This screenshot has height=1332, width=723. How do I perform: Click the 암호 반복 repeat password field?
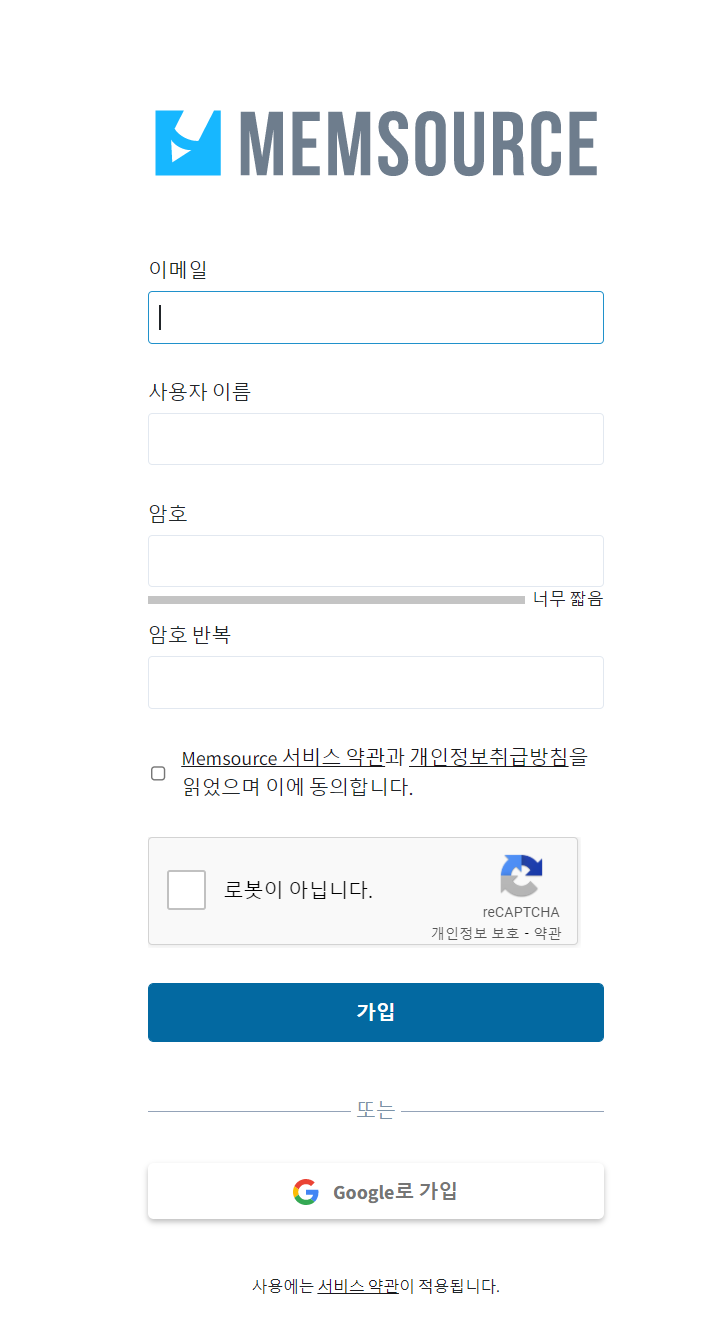click(375, 682)
